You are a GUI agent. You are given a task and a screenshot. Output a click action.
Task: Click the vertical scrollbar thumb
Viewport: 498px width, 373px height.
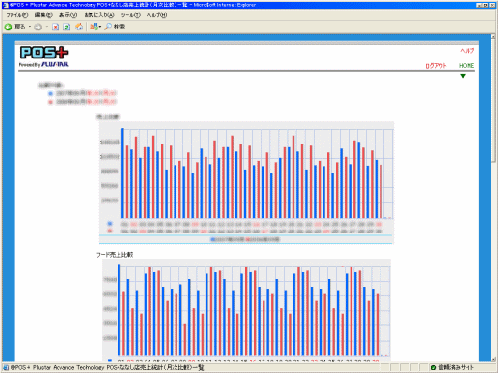493,101
